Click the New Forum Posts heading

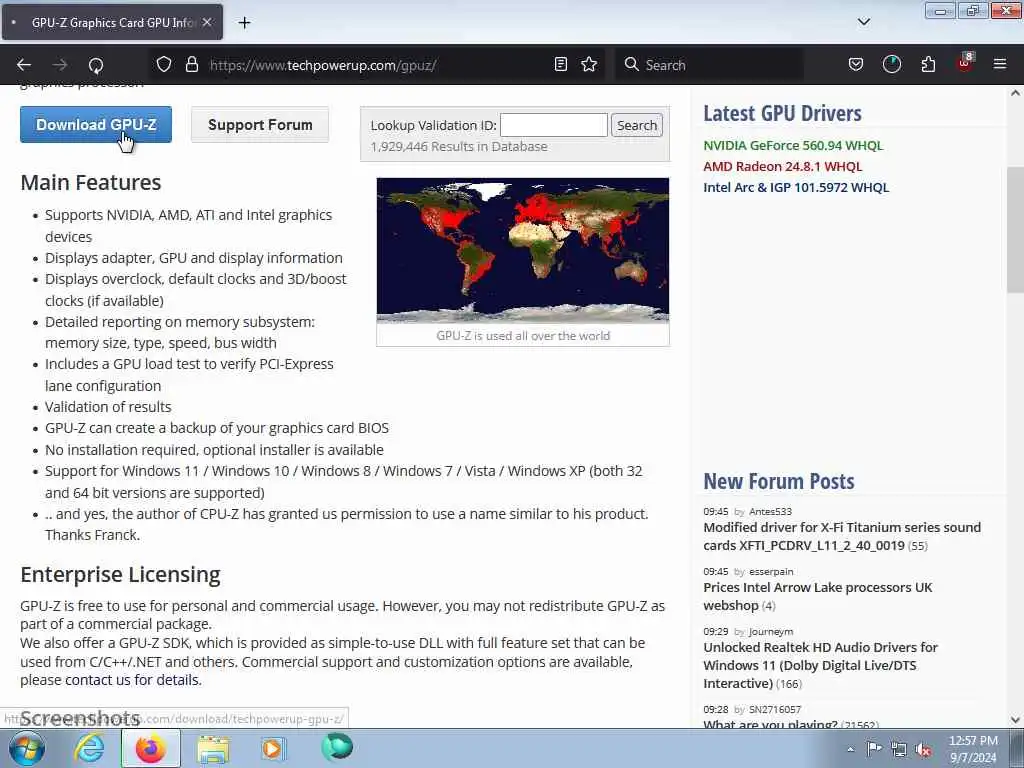click(x=778, y=481)
